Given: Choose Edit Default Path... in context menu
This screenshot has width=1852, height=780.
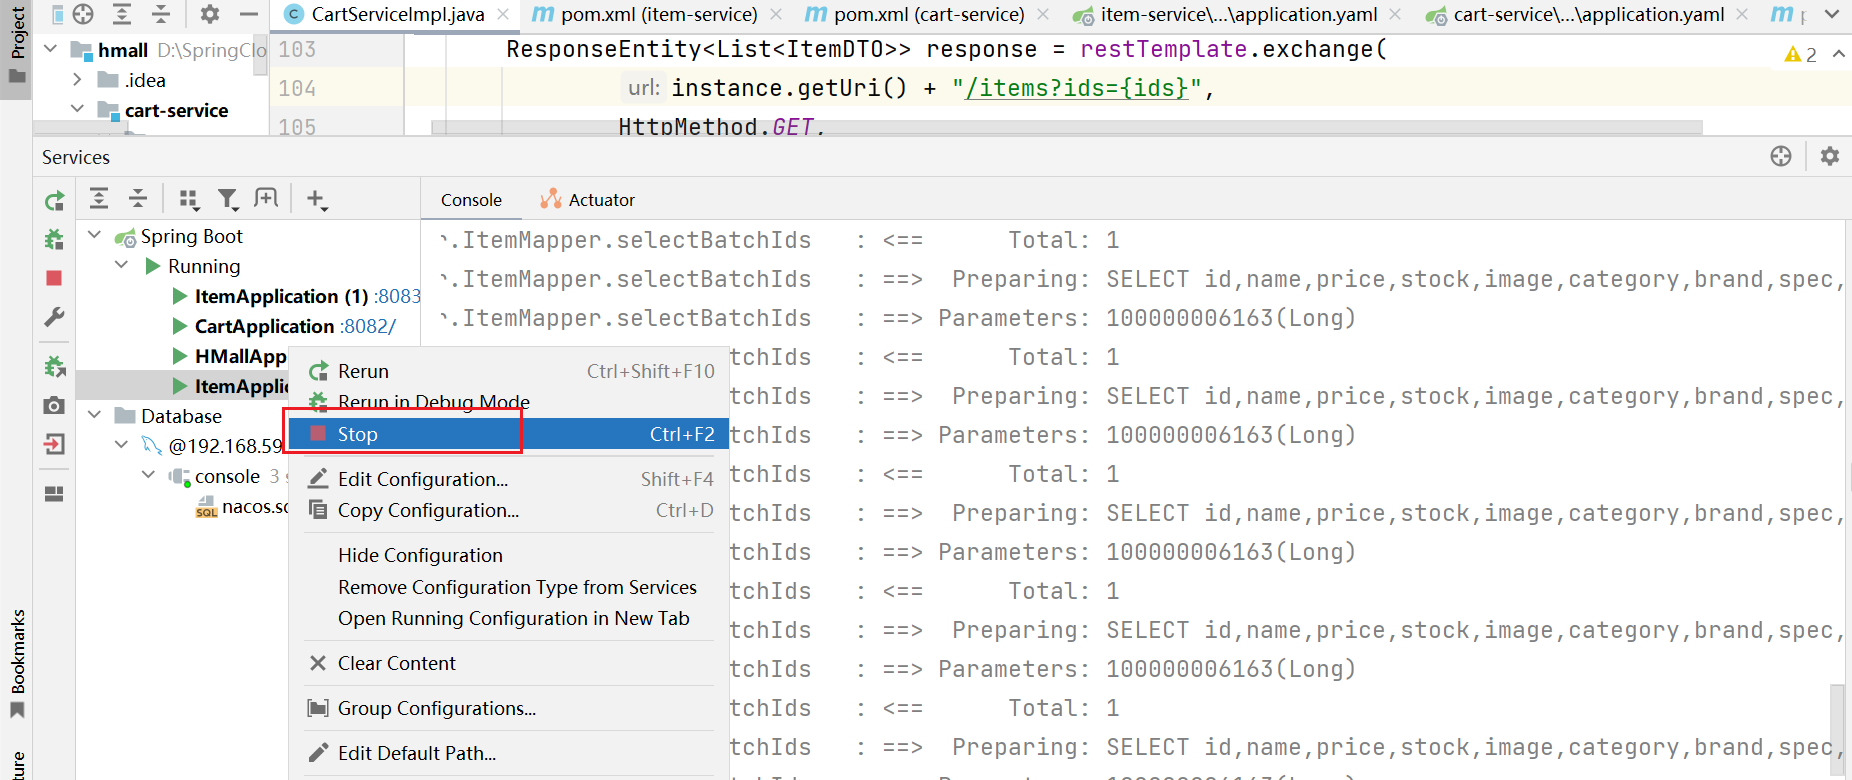Looking at the screenshot, I should pos(511,753).
